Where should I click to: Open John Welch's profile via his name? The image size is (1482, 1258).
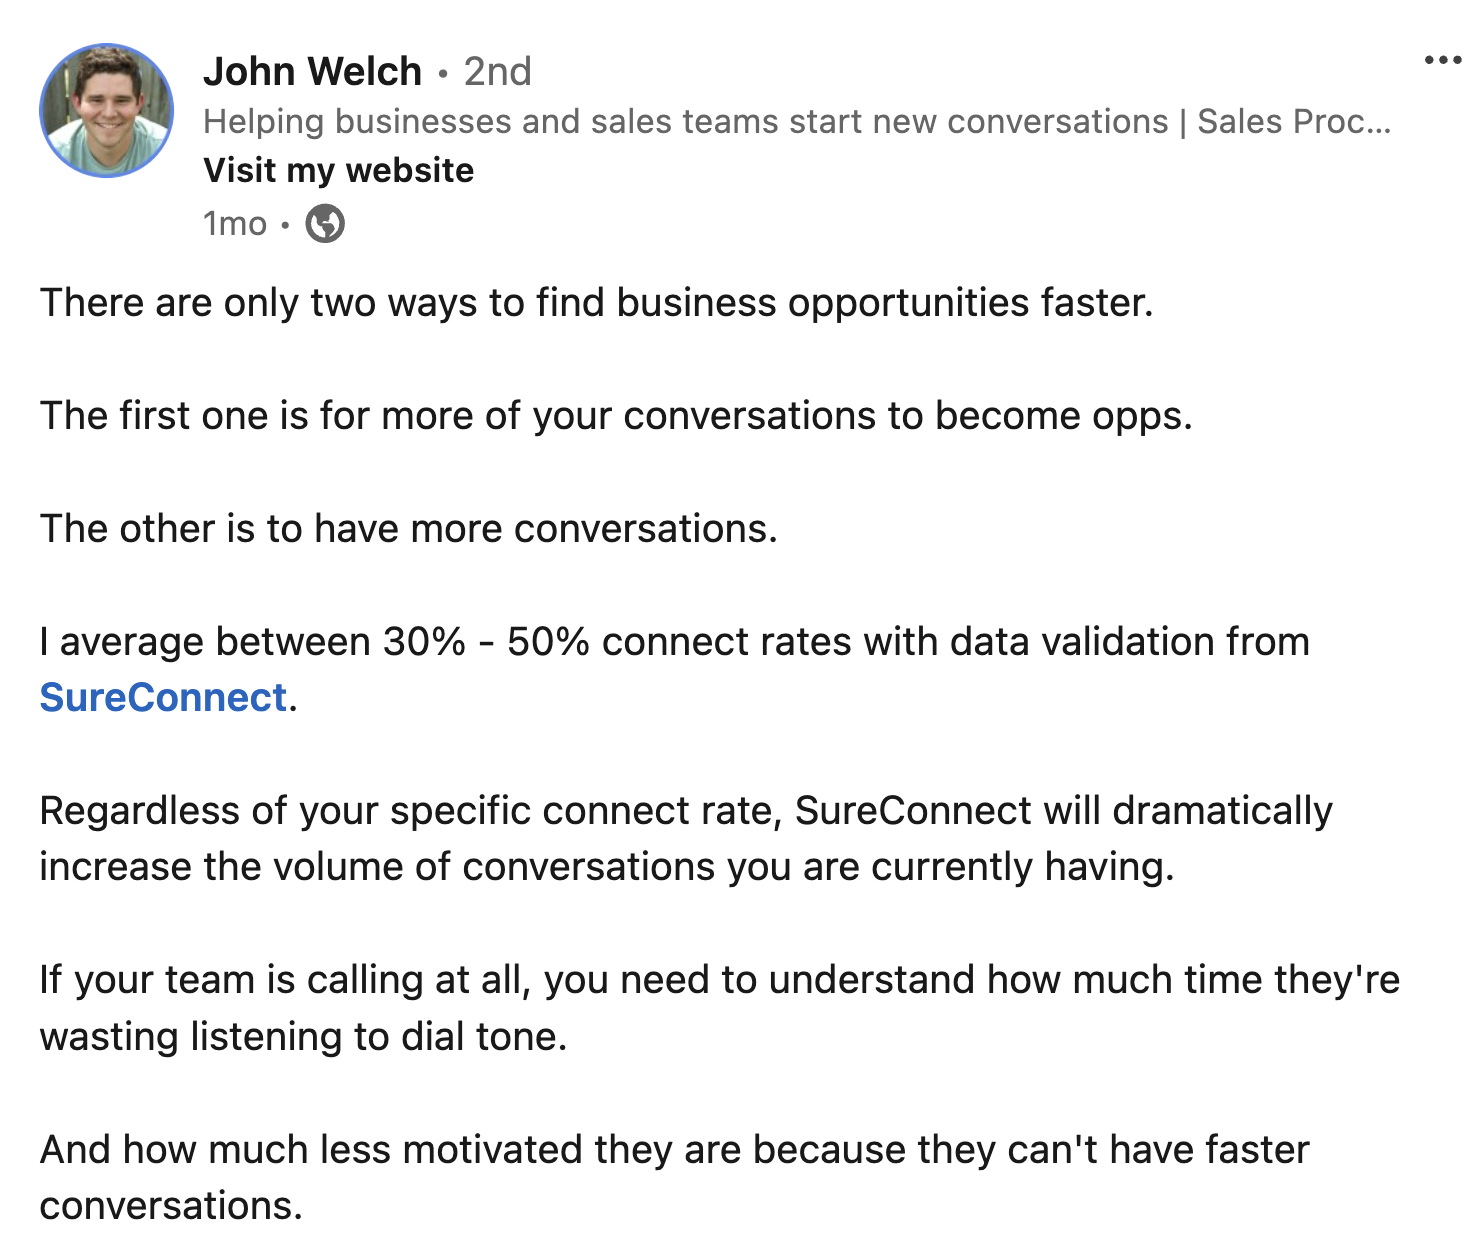(x=312, y=72)
